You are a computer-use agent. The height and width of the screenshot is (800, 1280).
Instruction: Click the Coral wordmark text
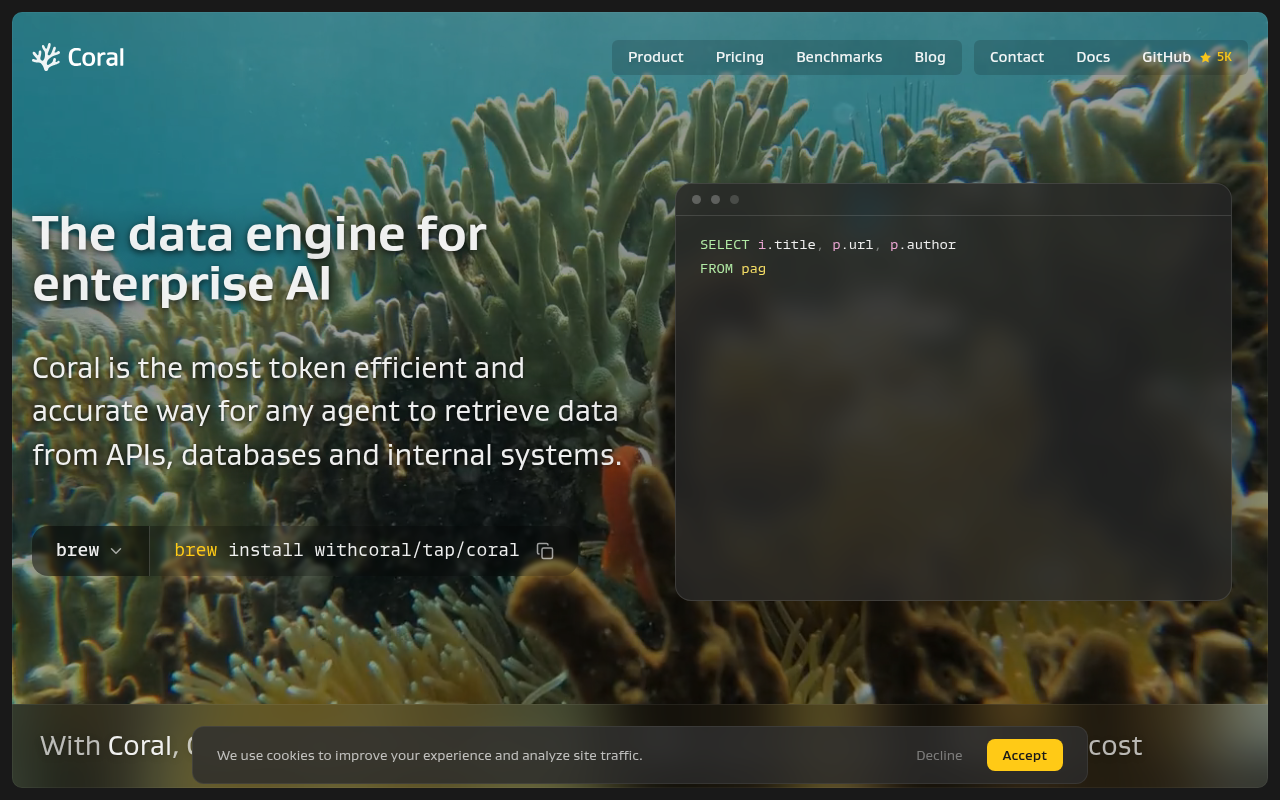[96, 57]
